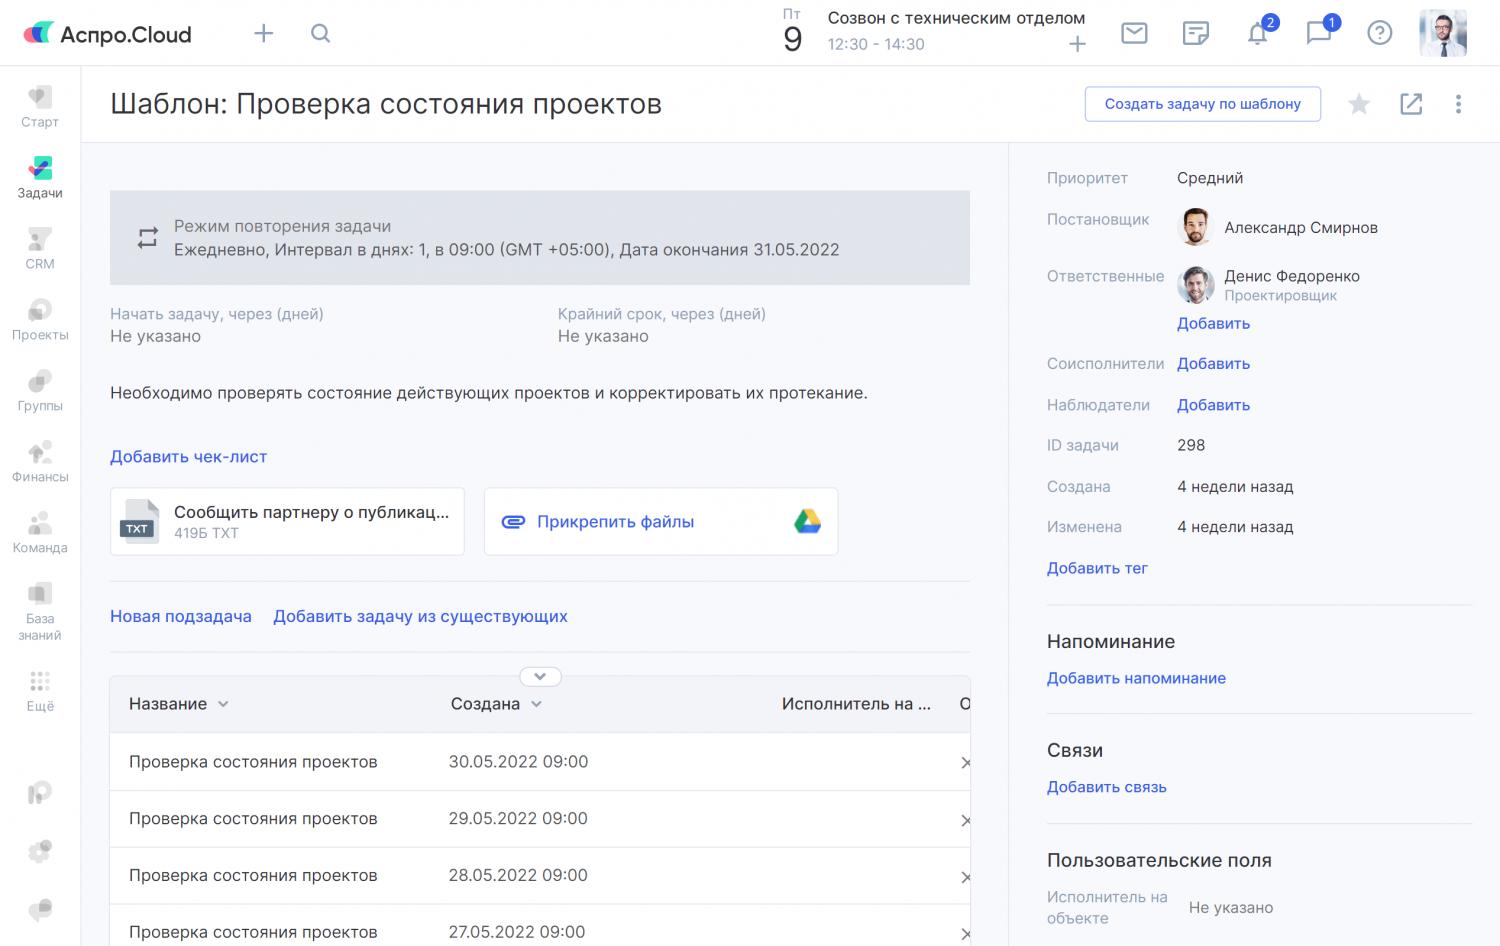Open the help question mark icon
Screen dimensions: 1500x946
point(1379,33)
